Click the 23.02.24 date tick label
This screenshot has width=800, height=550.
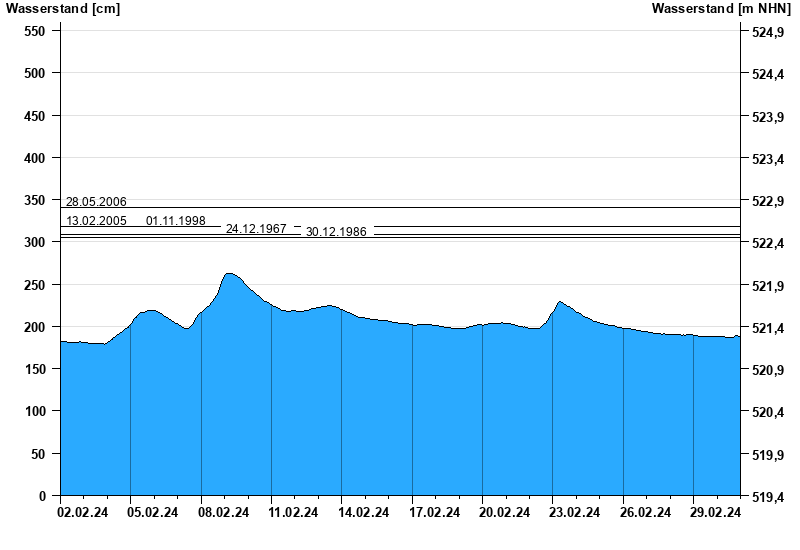575,514
